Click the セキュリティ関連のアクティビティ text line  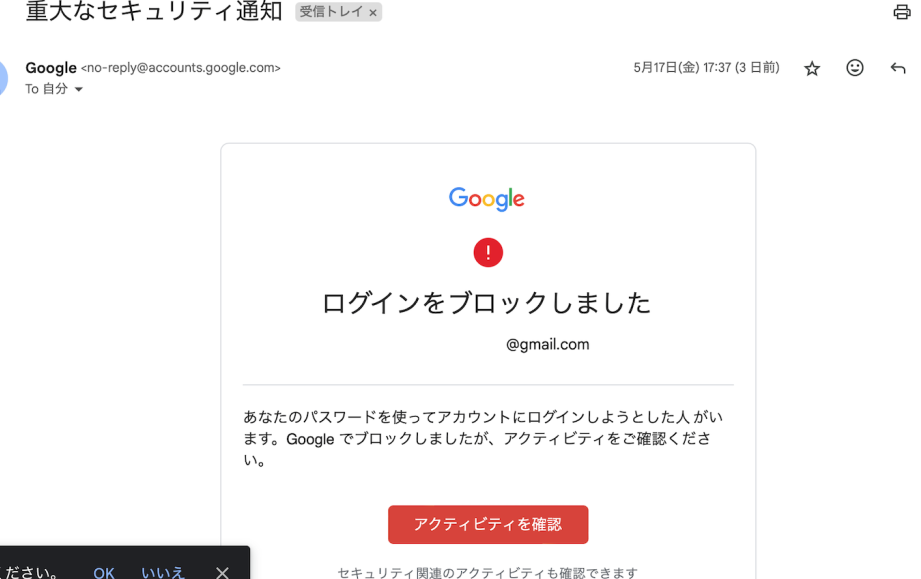click(487, 573)
